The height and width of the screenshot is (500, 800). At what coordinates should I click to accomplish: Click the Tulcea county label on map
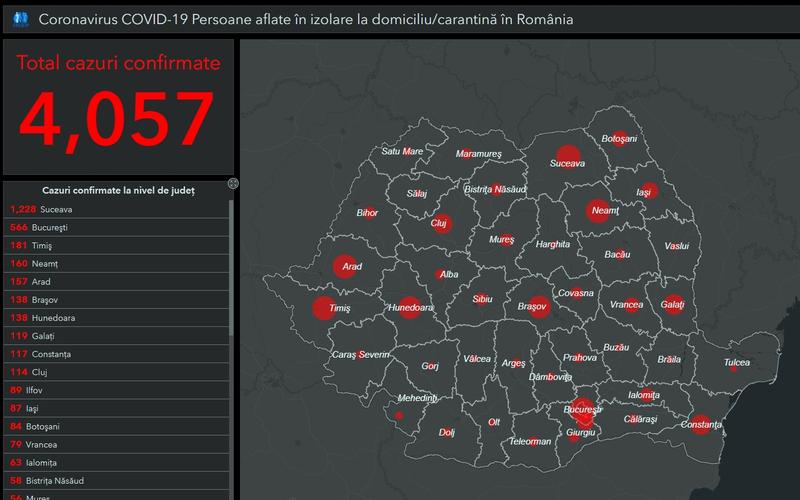click(737, 362)
